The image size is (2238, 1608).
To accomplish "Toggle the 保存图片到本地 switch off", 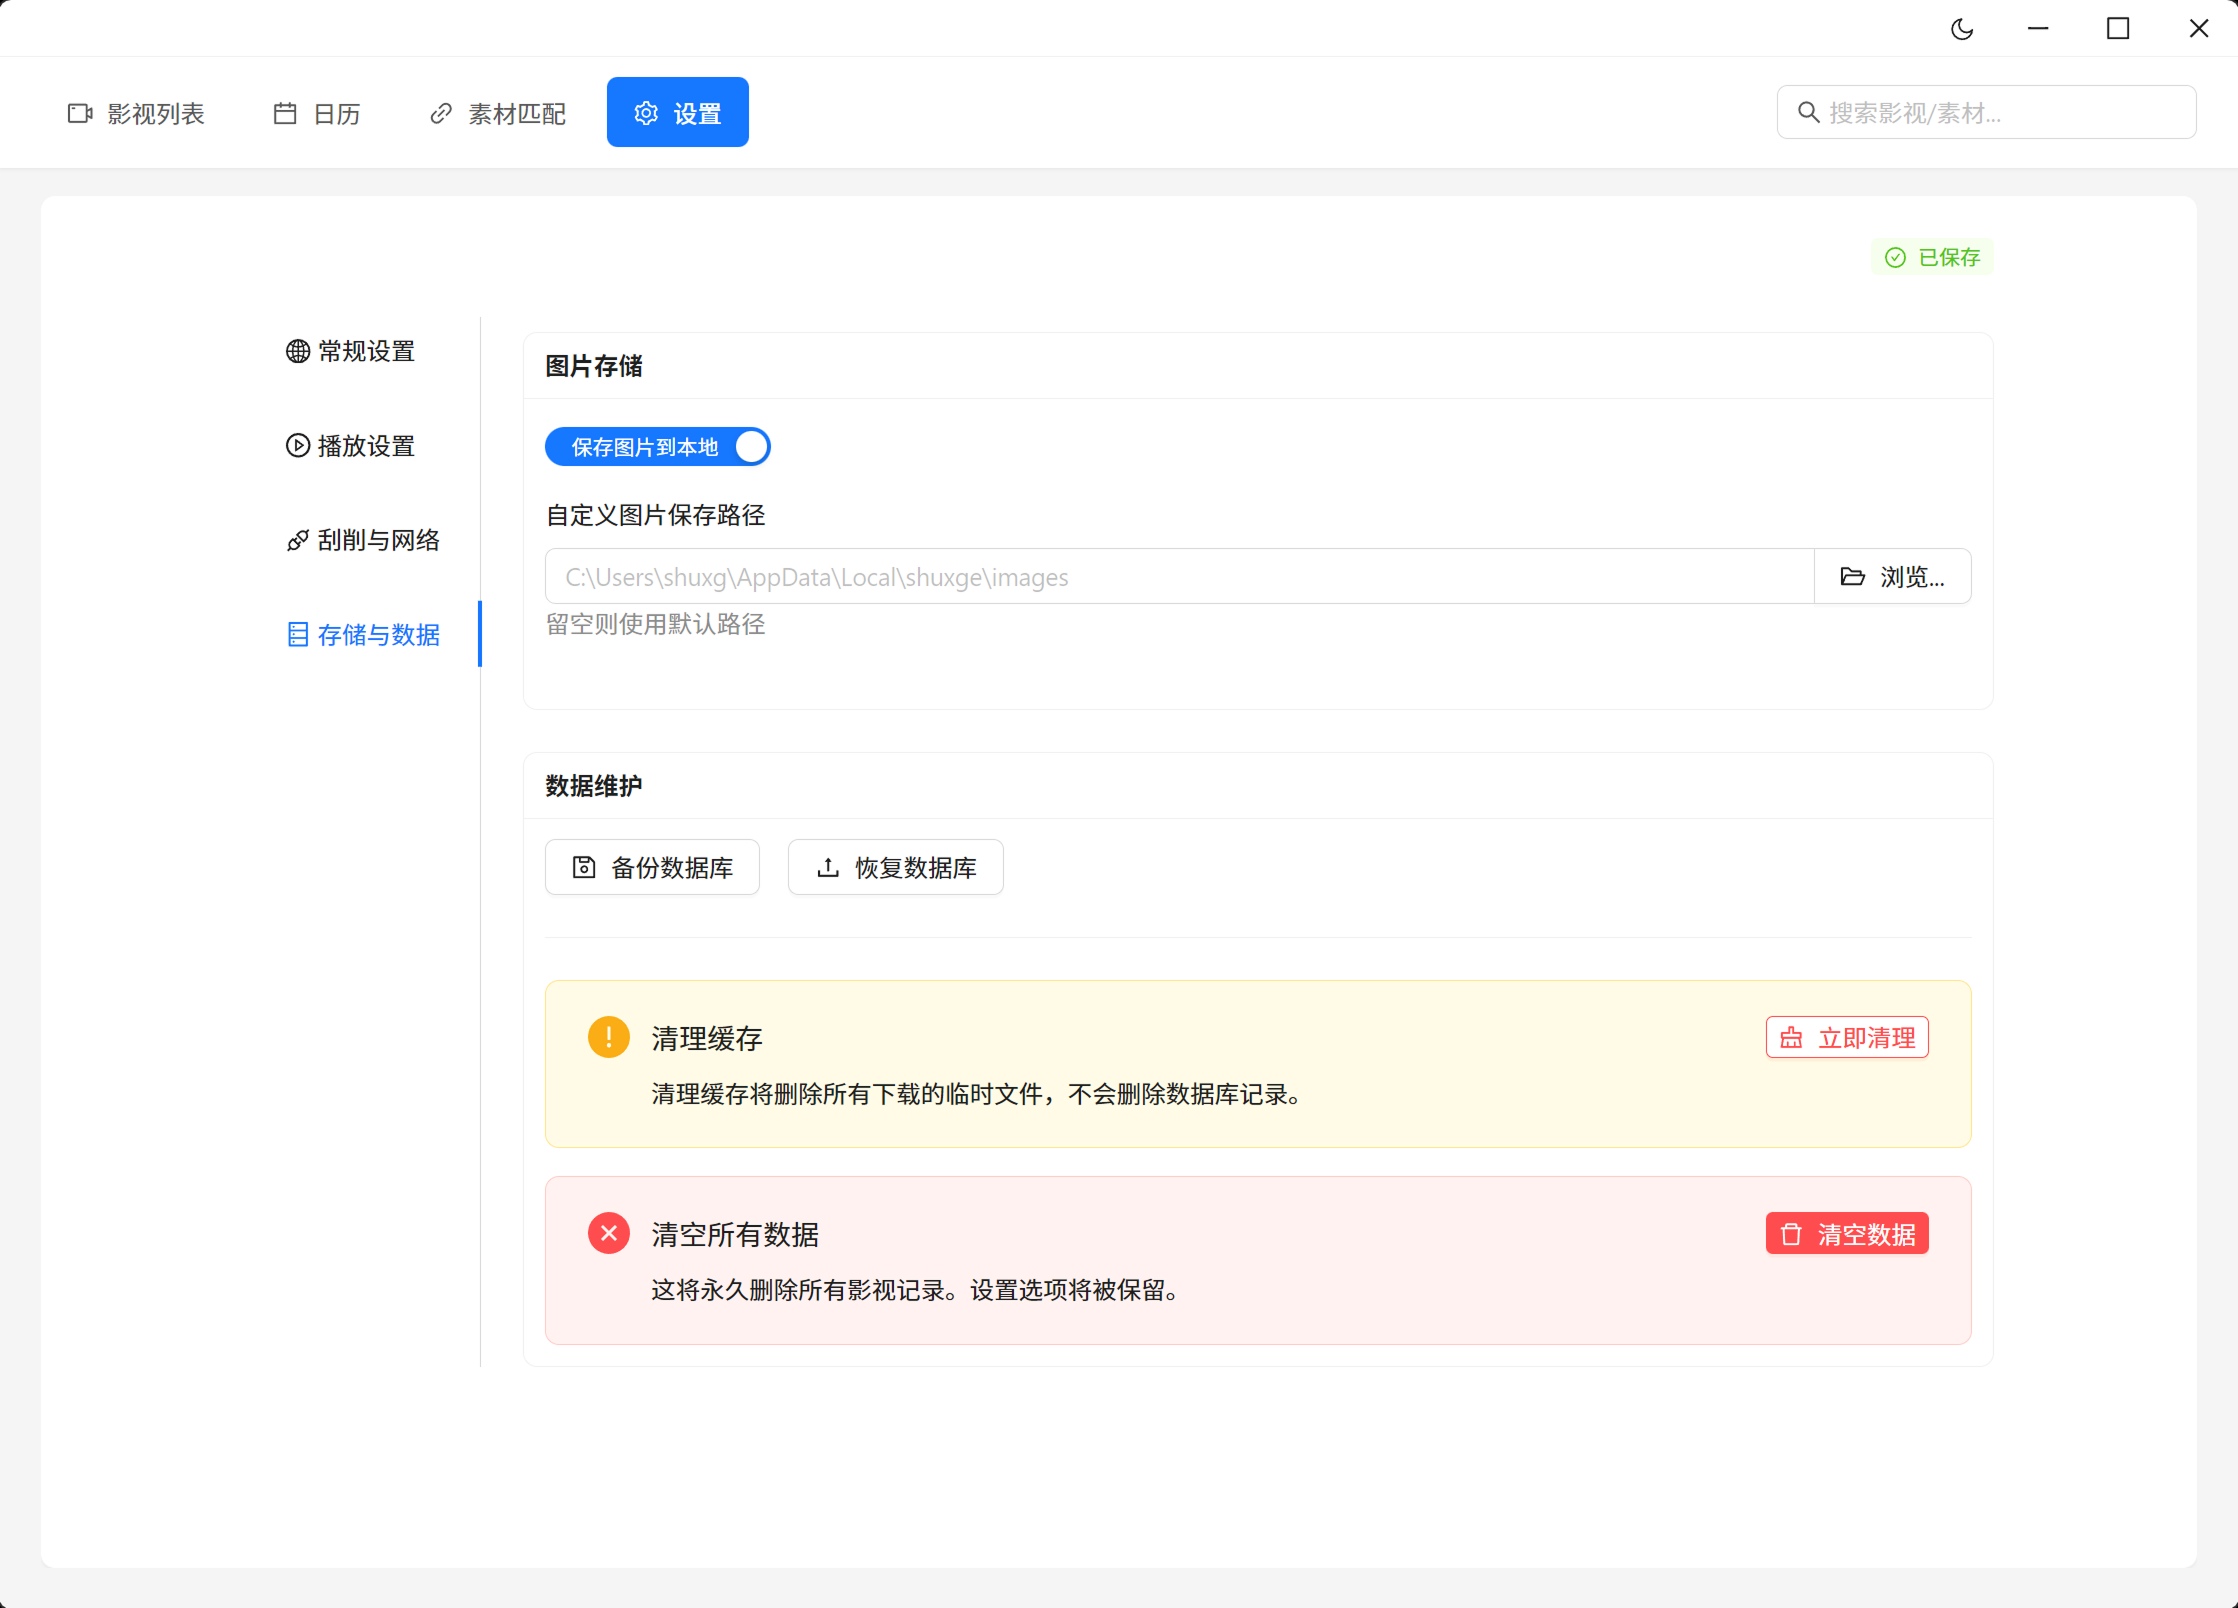I will (657, 447).
